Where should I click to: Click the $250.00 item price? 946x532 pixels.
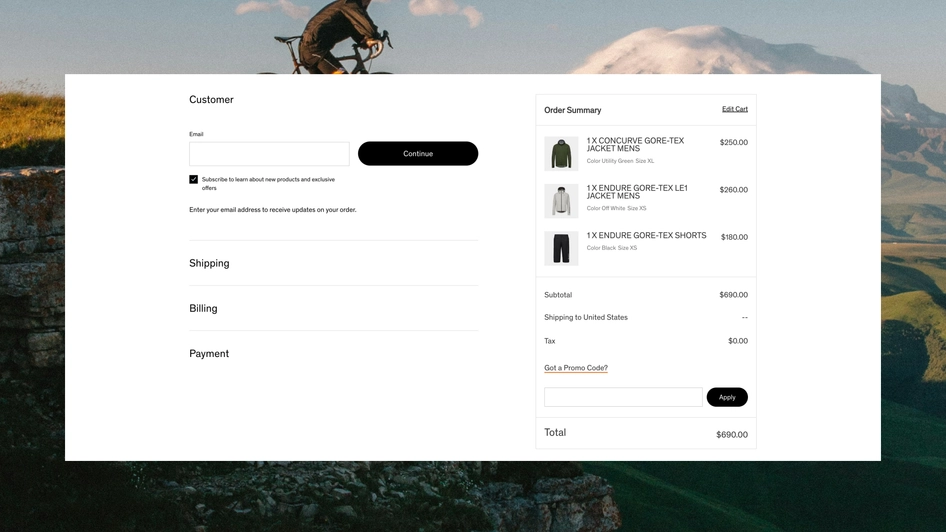(734, 142)
